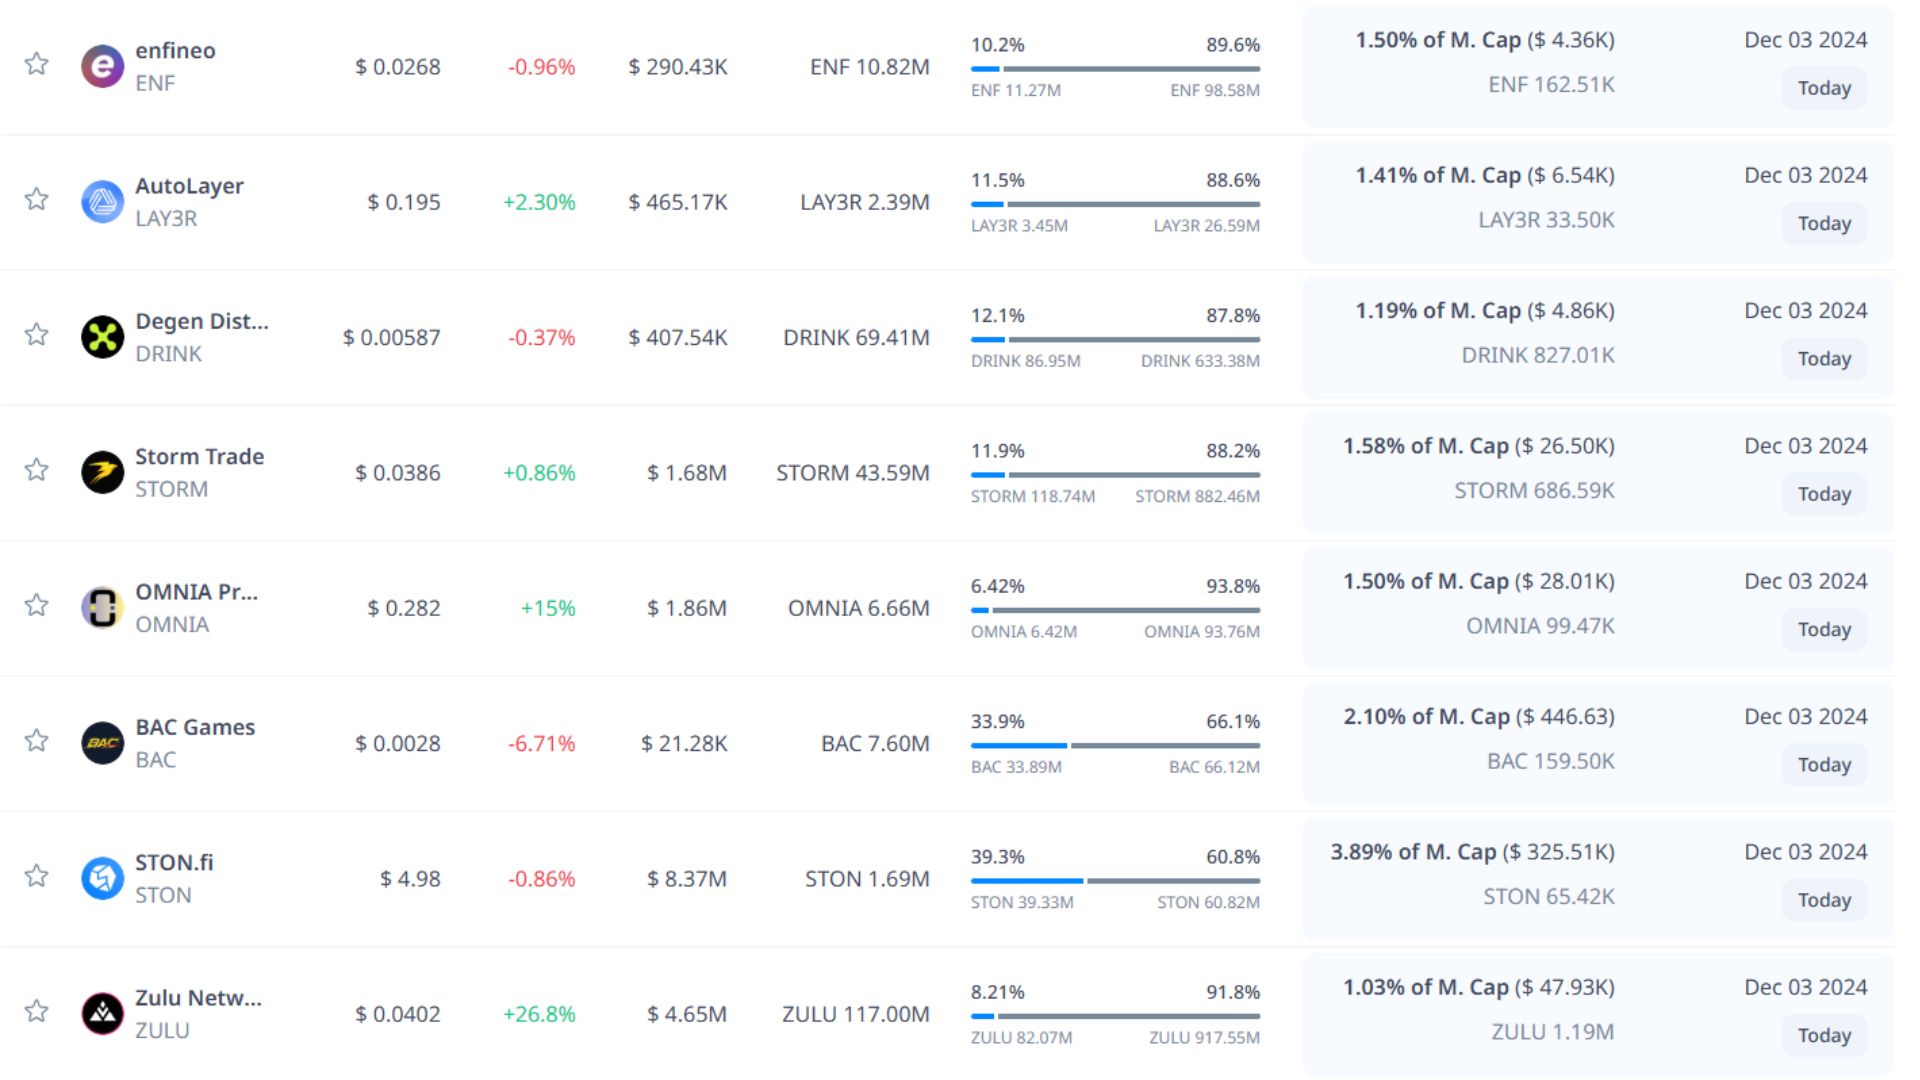1920x1080 pixels.
Task: Click the AutoLayer token name link
Action: [x=189, y=186]
